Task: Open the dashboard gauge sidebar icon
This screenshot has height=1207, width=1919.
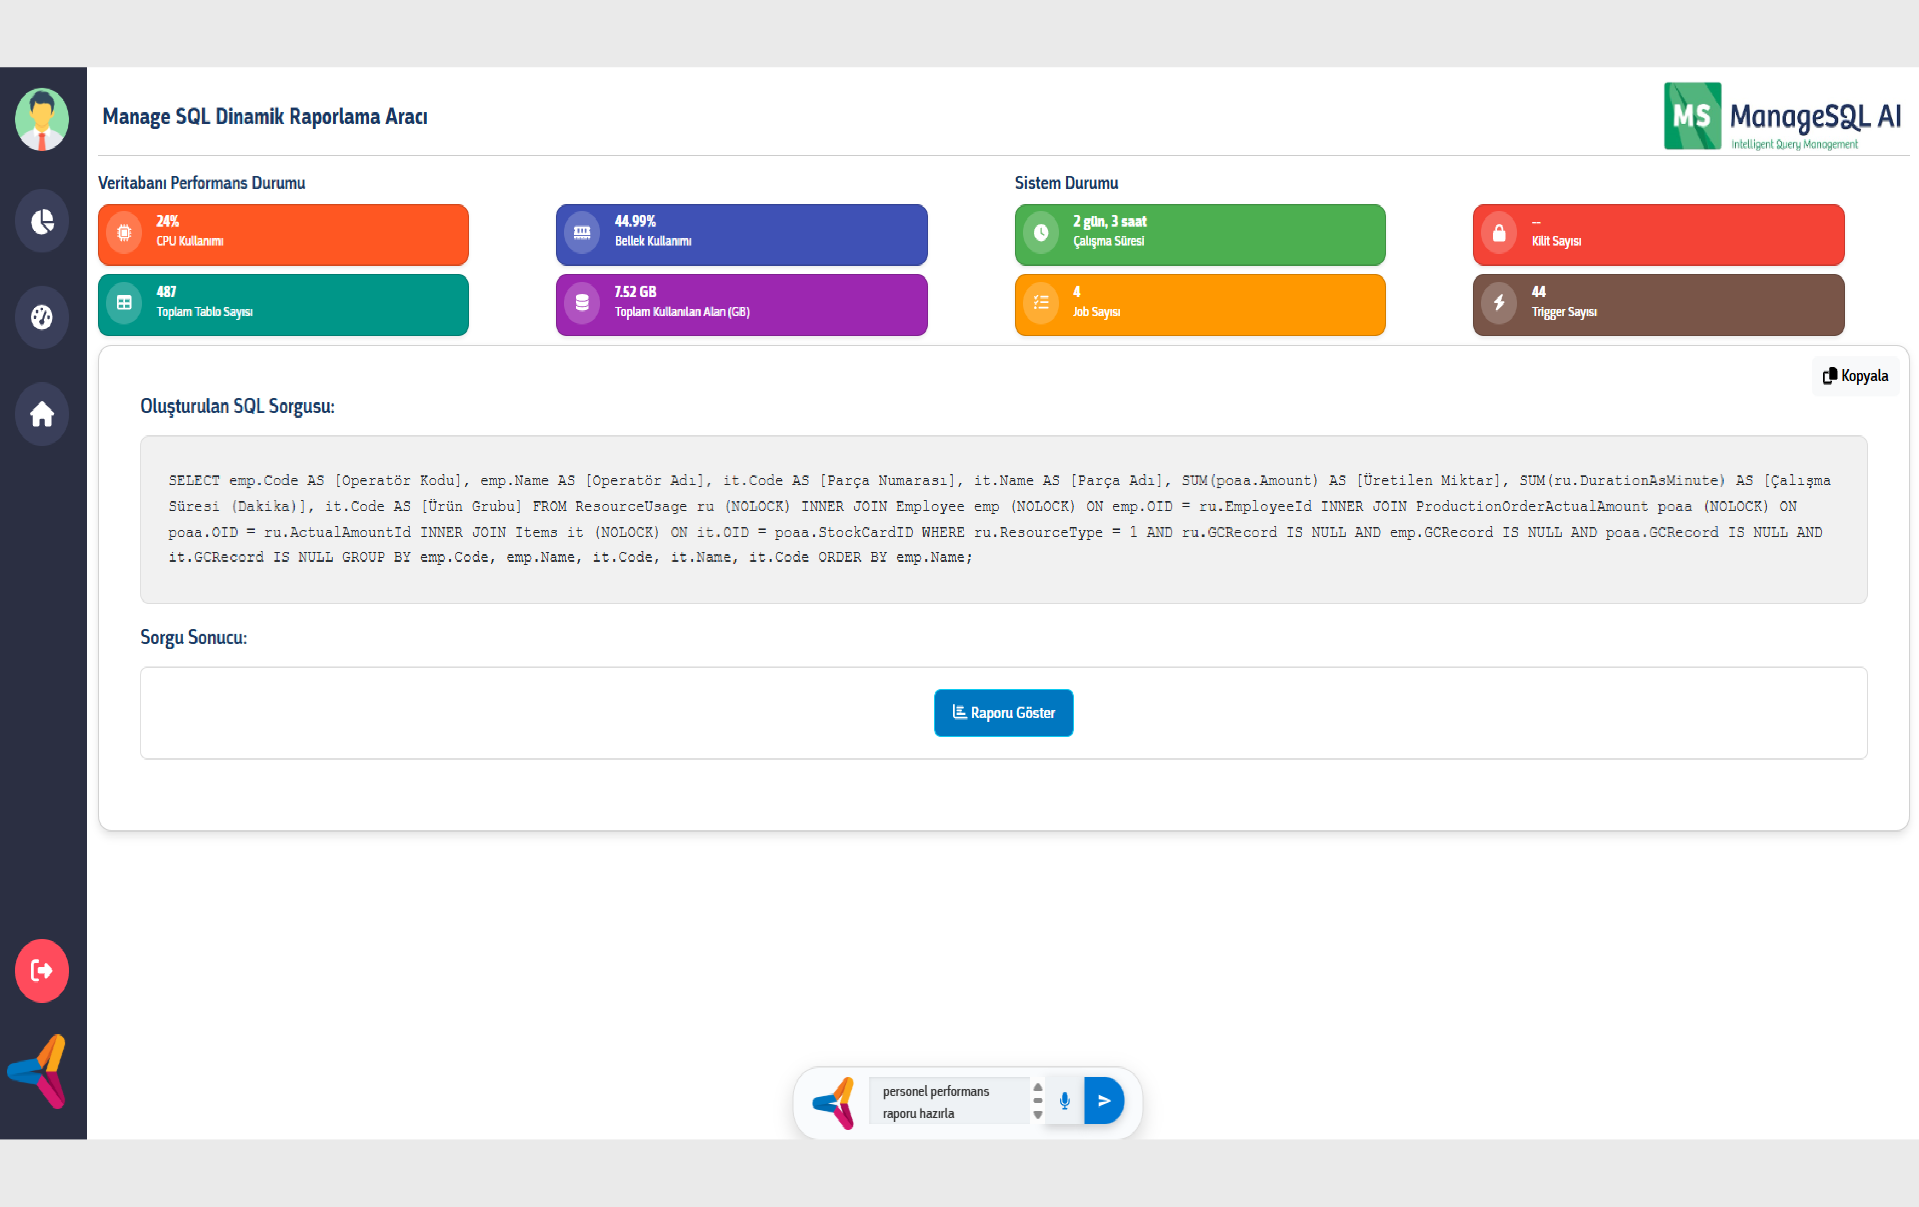Action: [x=42, y=317]
